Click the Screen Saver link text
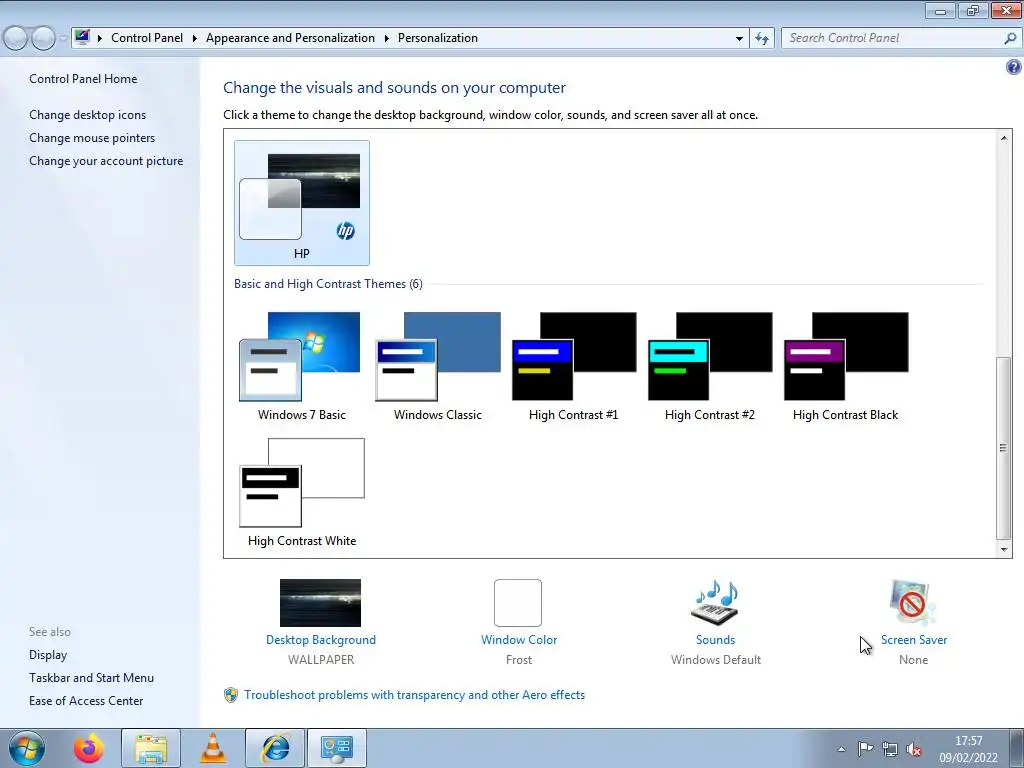This screenshot has height=768, width=1024. coord(914,640)
